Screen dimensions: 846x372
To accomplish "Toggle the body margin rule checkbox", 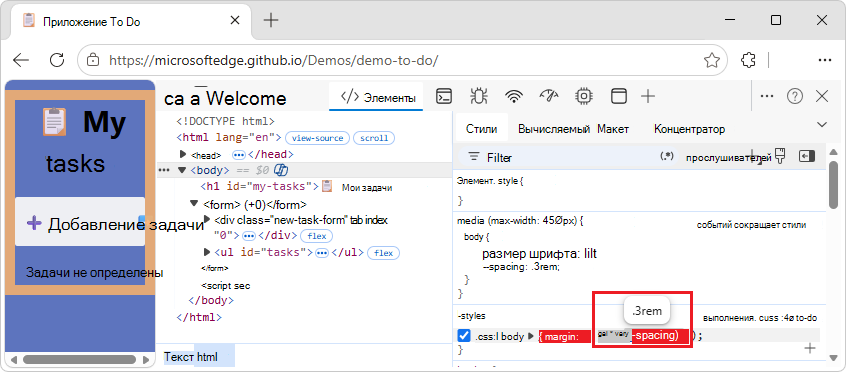I will coord(464,336).
